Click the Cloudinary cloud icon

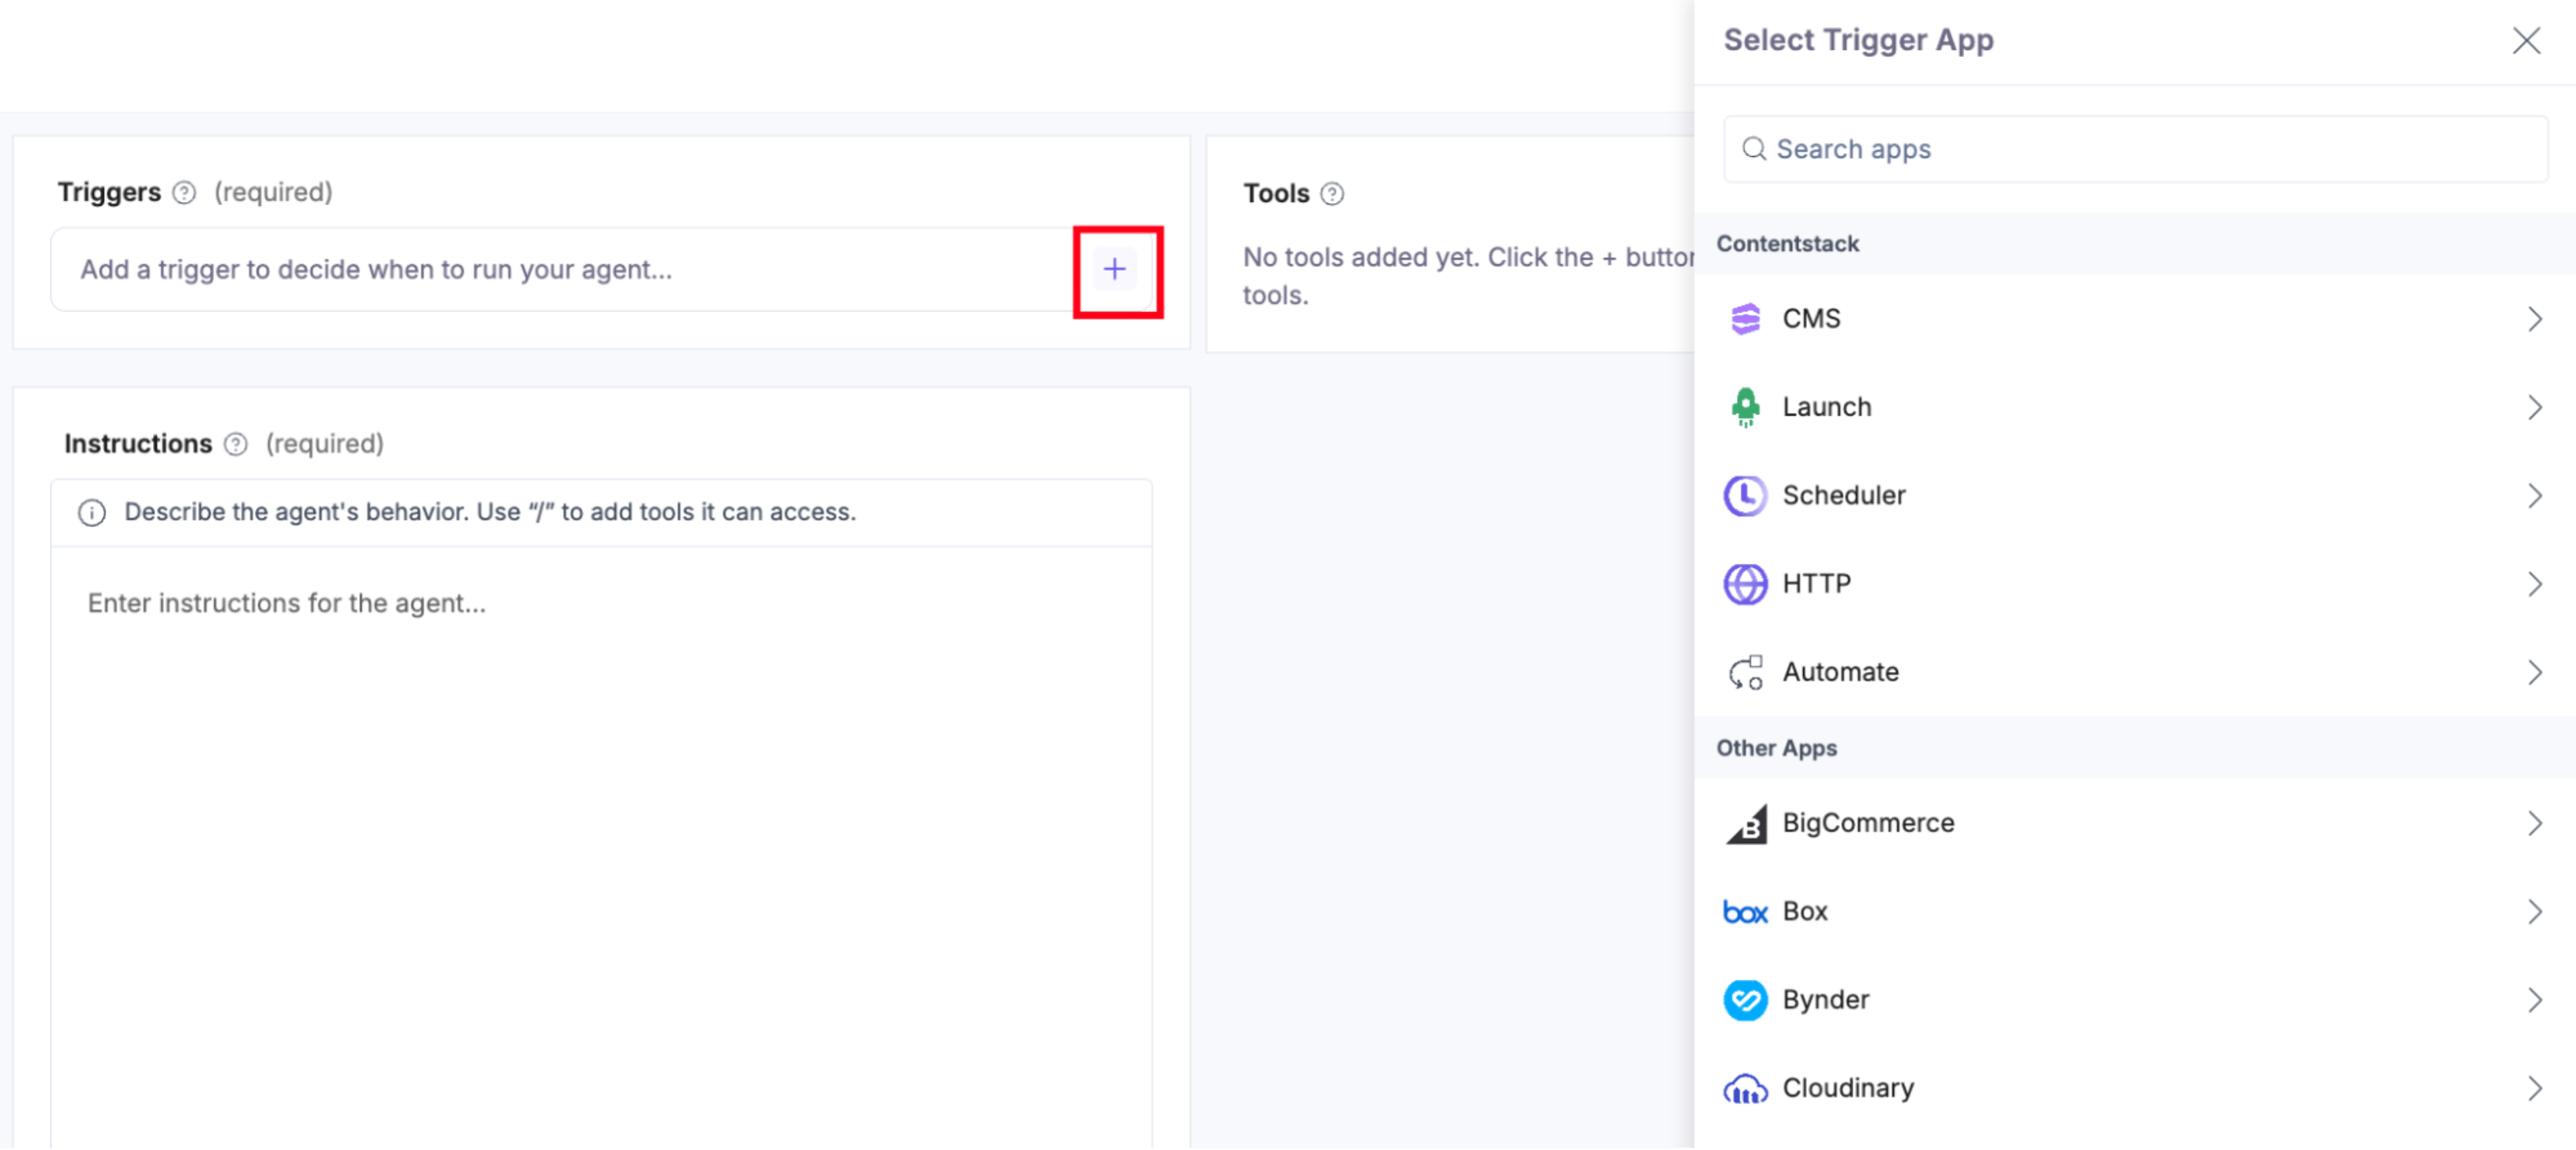1745,1089
